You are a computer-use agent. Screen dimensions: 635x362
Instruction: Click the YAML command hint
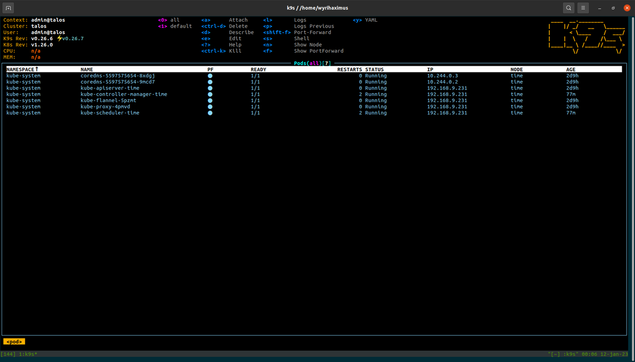[371, 20]
